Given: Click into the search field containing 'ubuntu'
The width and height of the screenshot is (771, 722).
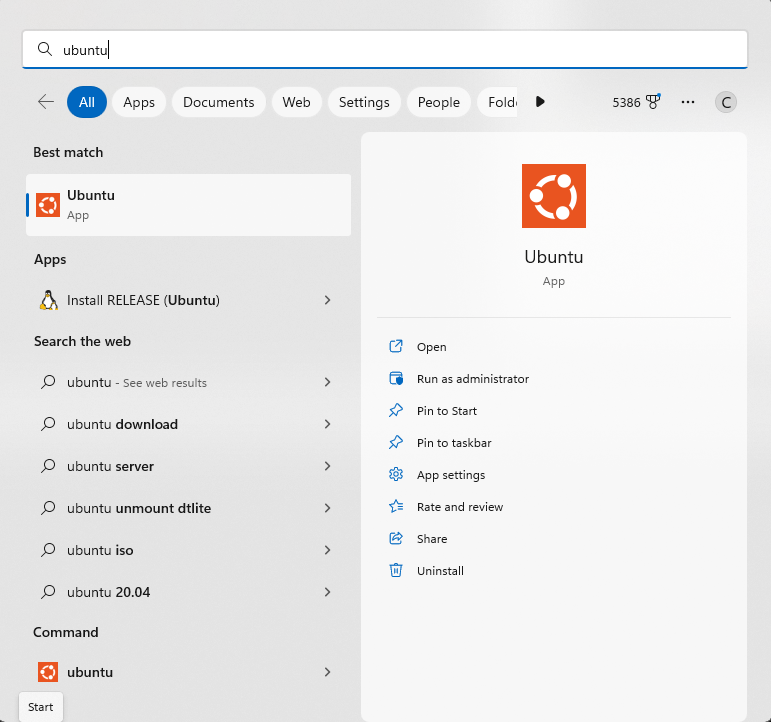Looking at the screenshot, I should (x=385, y=50).
